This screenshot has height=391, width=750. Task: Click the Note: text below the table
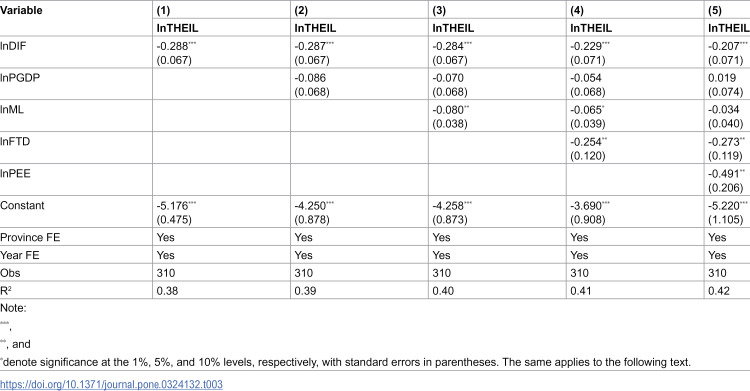(13, 308)
